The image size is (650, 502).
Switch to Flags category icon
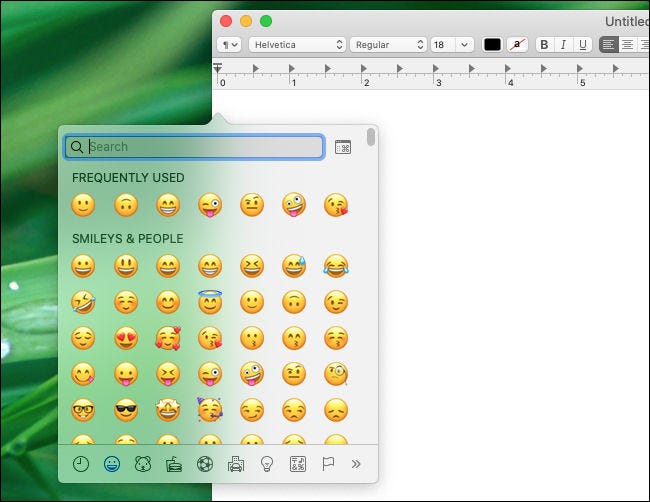328,464
